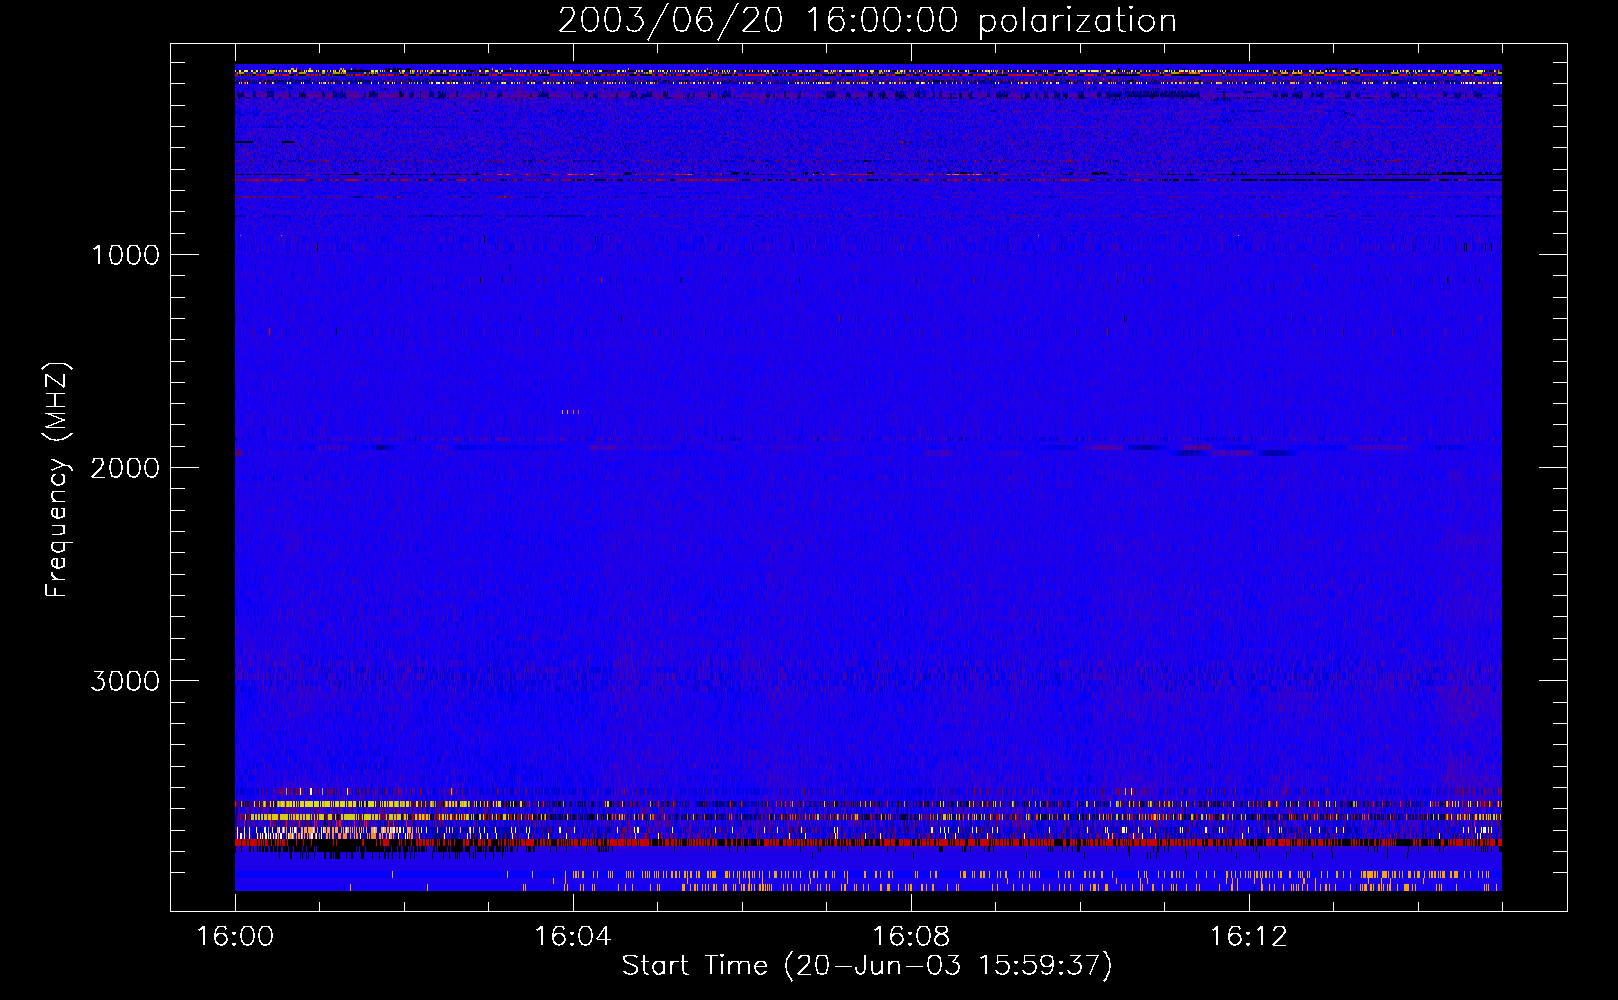1618x1000 pixels.
Task: Click the 3000 frequency tick label
Action: tap(125, 681)
